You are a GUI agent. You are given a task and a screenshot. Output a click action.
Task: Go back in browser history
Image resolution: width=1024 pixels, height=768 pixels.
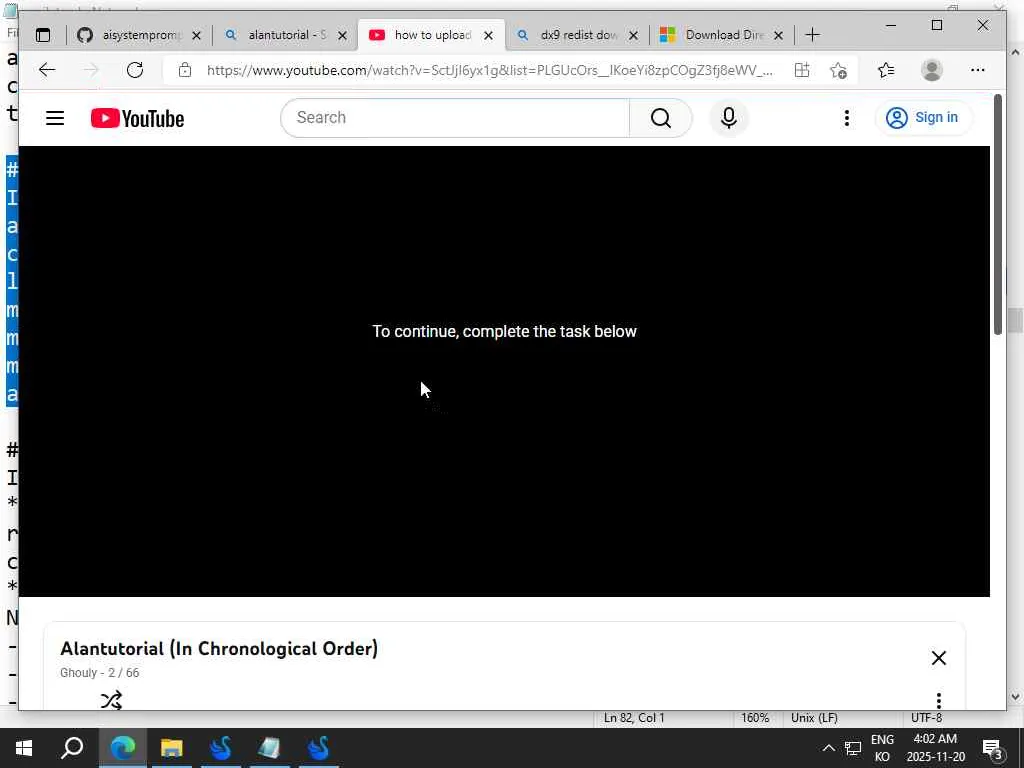47,70
